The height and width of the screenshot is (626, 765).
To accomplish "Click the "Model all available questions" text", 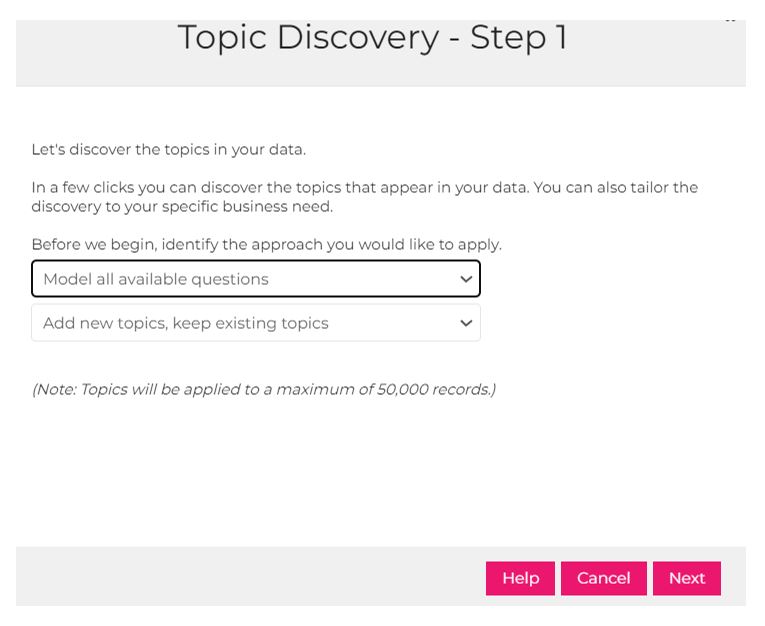I will (x=156, y=279).
